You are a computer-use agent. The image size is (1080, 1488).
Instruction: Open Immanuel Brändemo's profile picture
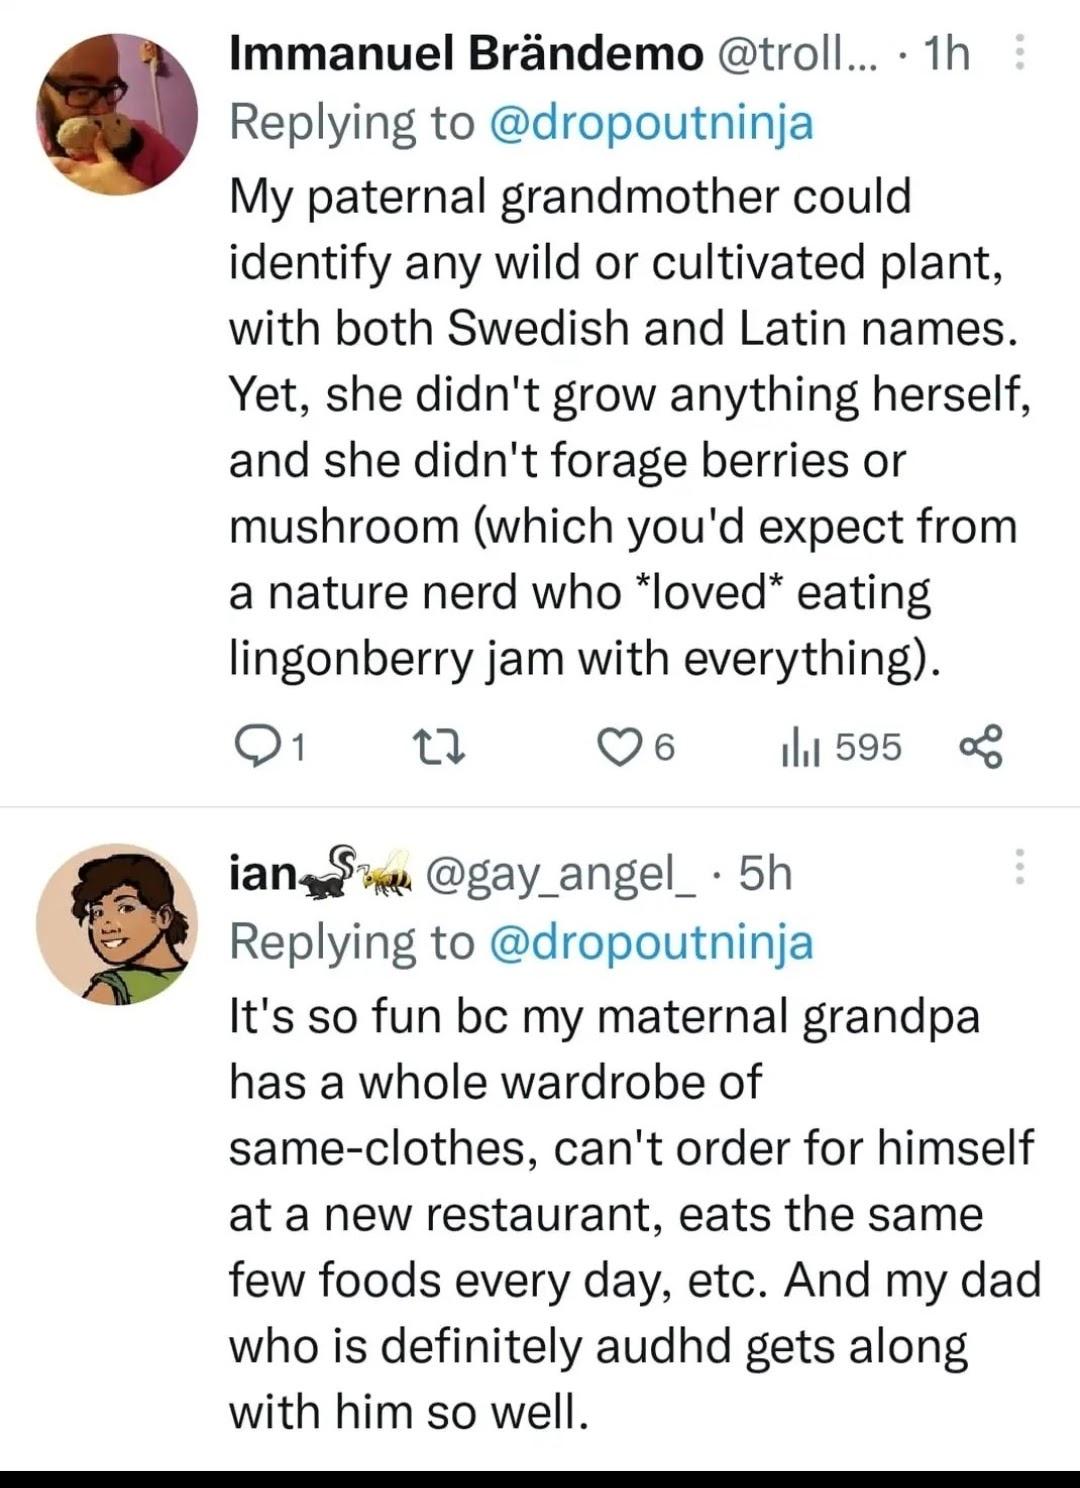coord(117,114)
